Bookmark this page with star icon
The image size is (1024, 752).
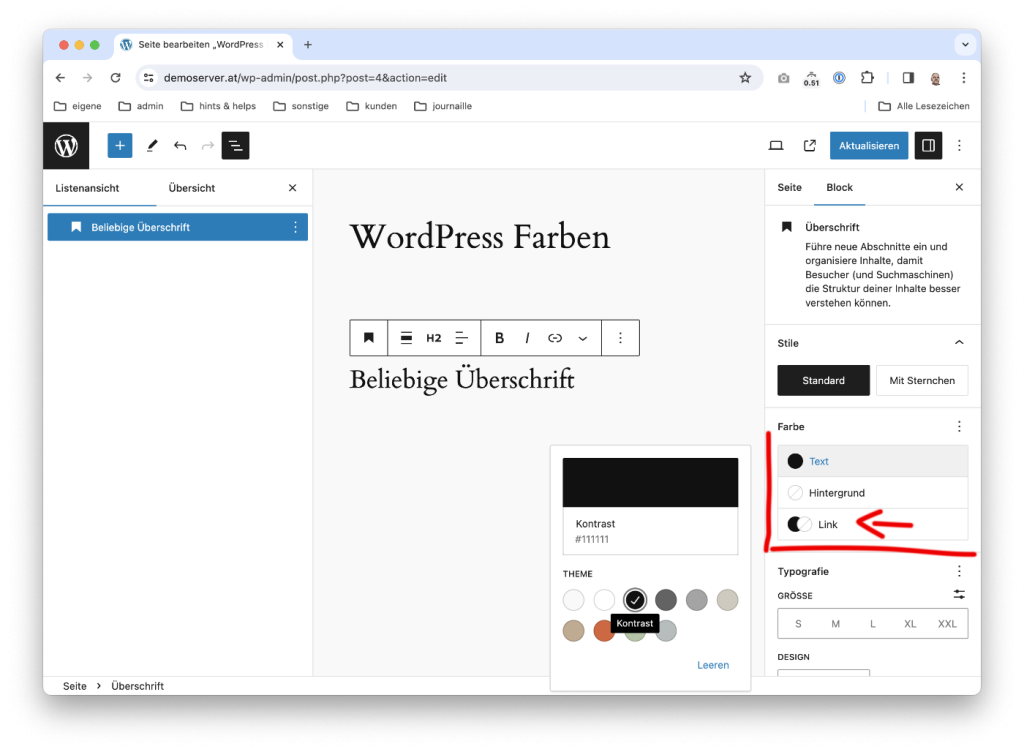click(745, 78)
